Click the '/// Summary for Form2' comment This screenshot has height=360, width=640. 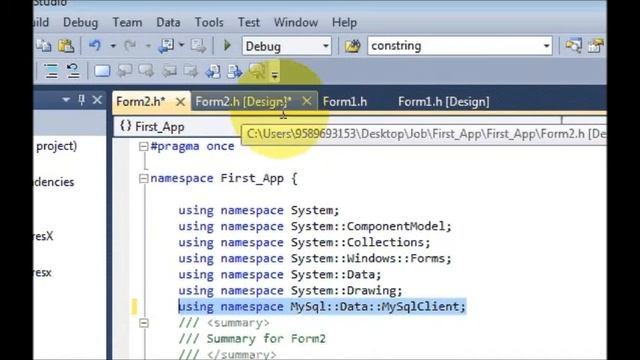coord(252,339)
